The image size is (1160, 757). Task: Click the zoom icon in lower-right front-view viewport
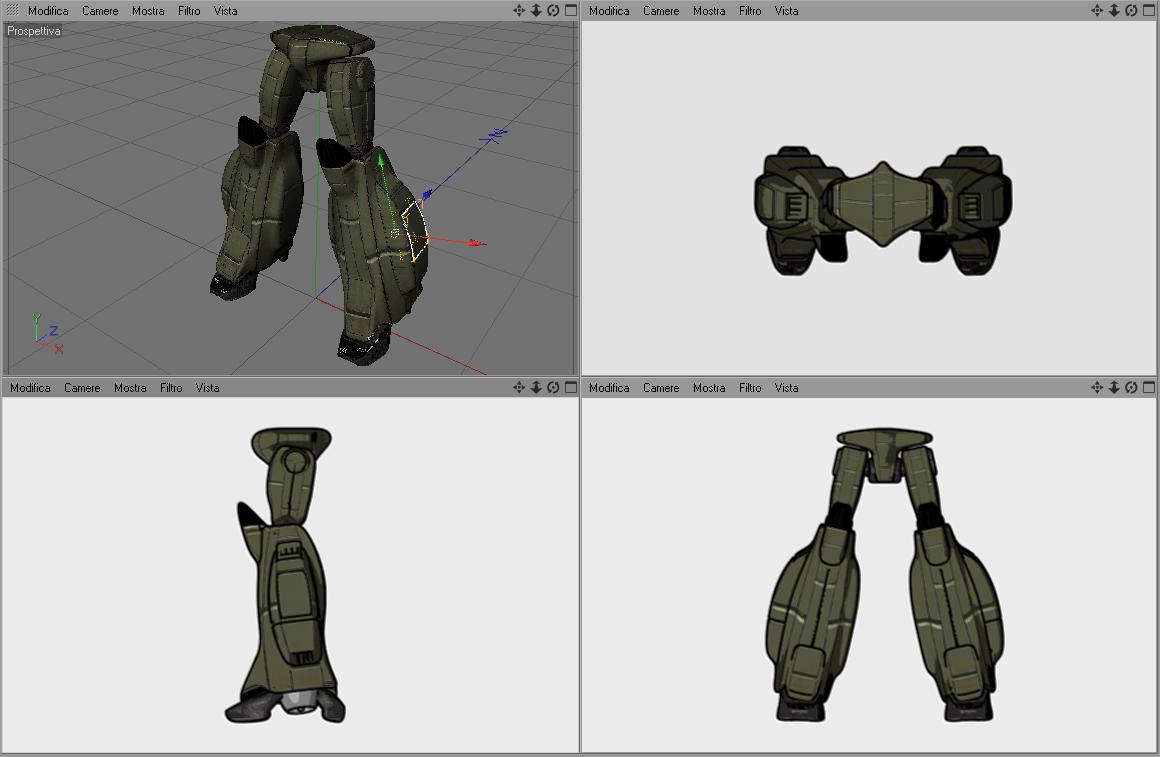(x=1114, y=387)
